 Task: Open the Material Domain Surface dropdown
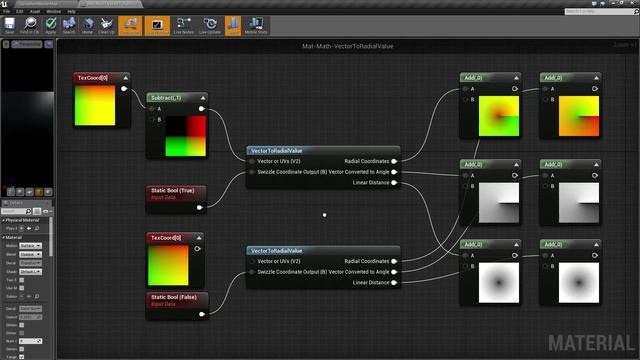31,246
